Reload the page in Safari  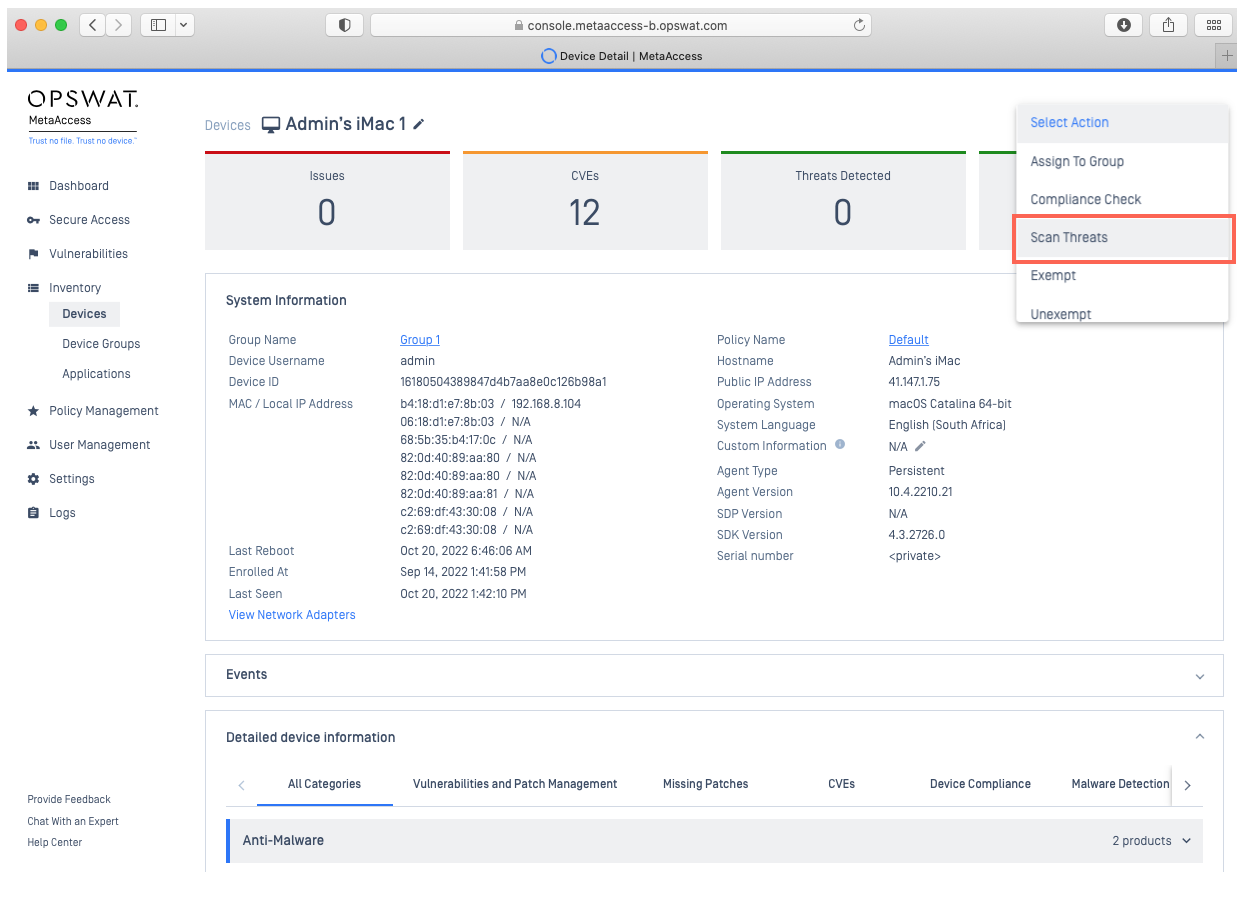859,25
